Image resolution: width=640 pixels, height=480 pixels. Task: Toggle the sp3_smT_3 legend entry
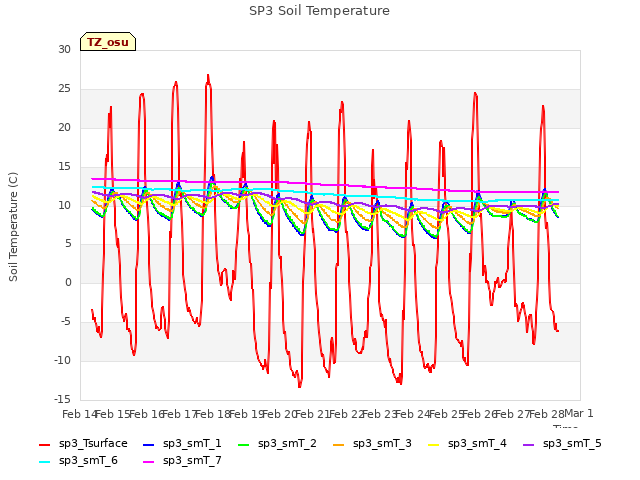(x=372, y=444)
